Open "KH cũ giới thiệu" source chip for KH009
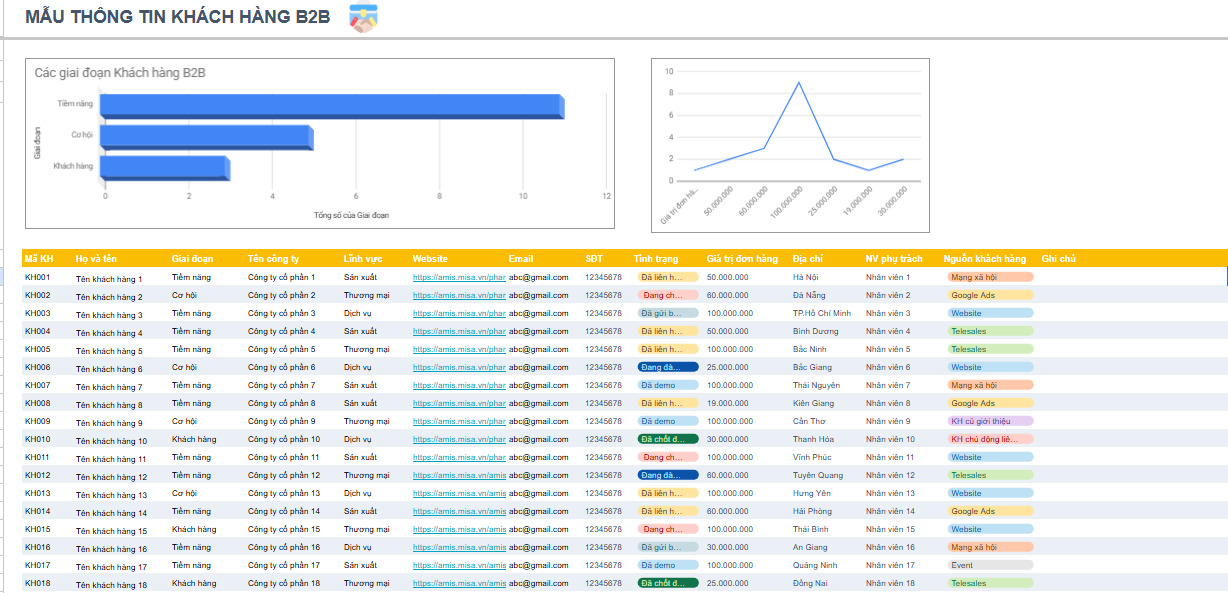Image resolution: width=1228 pixels, height=593 pixels. [x=990, y=421]
